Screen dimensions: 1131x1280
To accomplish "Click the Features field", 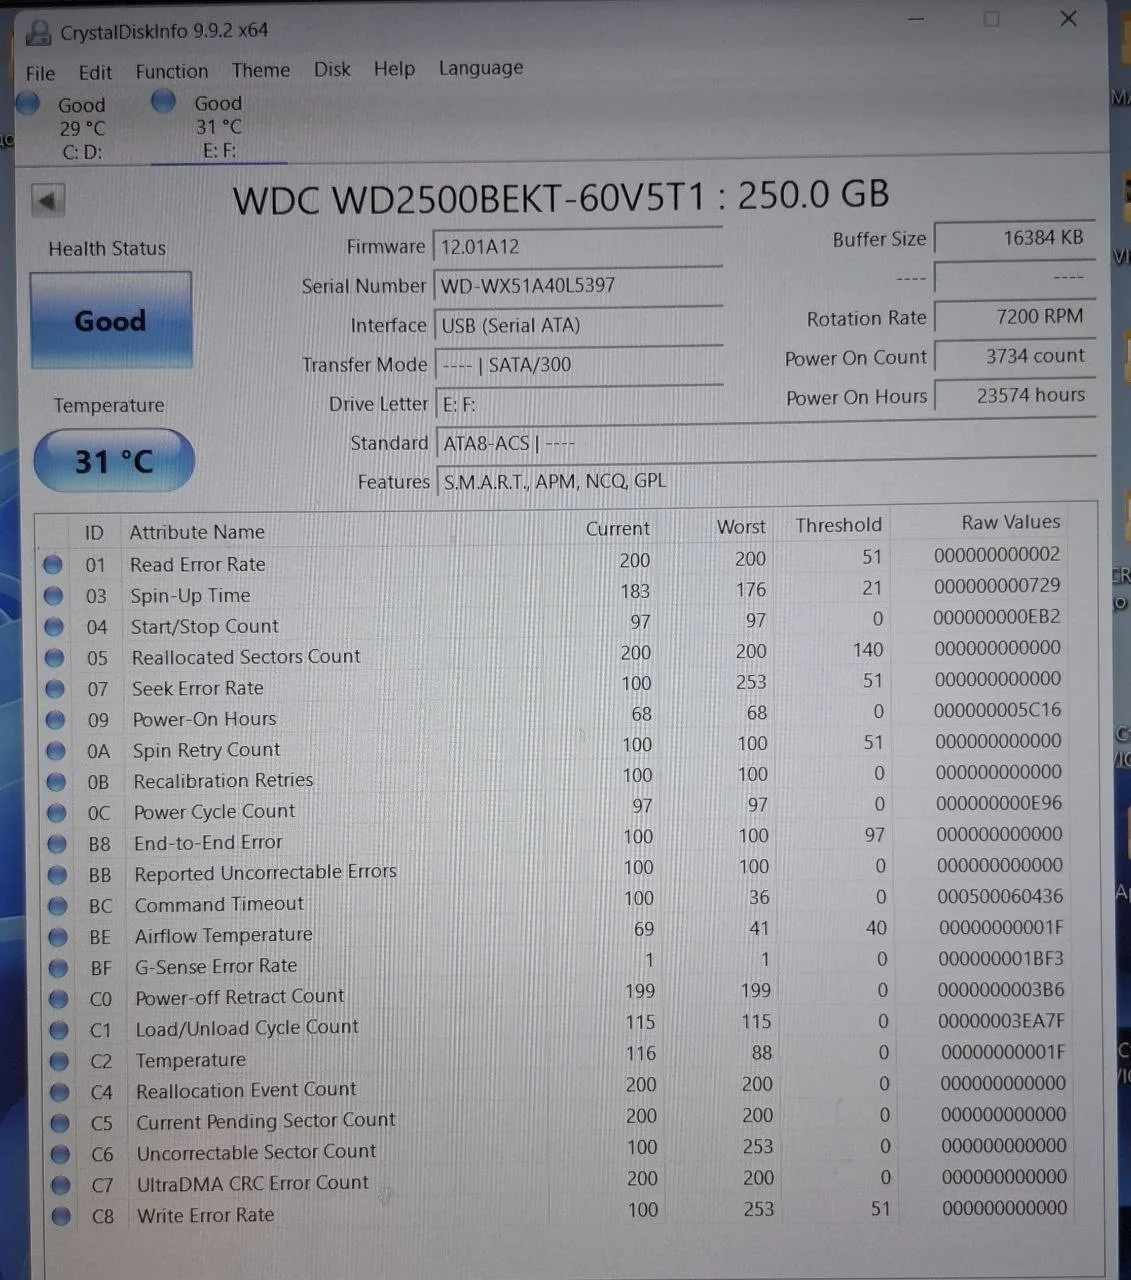I will 765,481.
